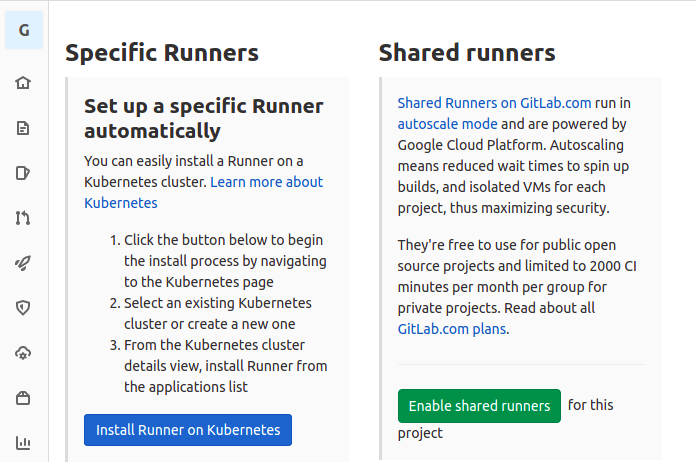The height and width of the screenshot is (462, 696).
Task: Click the Kubernetes link on second line
Action: click(x=121, y=203)
